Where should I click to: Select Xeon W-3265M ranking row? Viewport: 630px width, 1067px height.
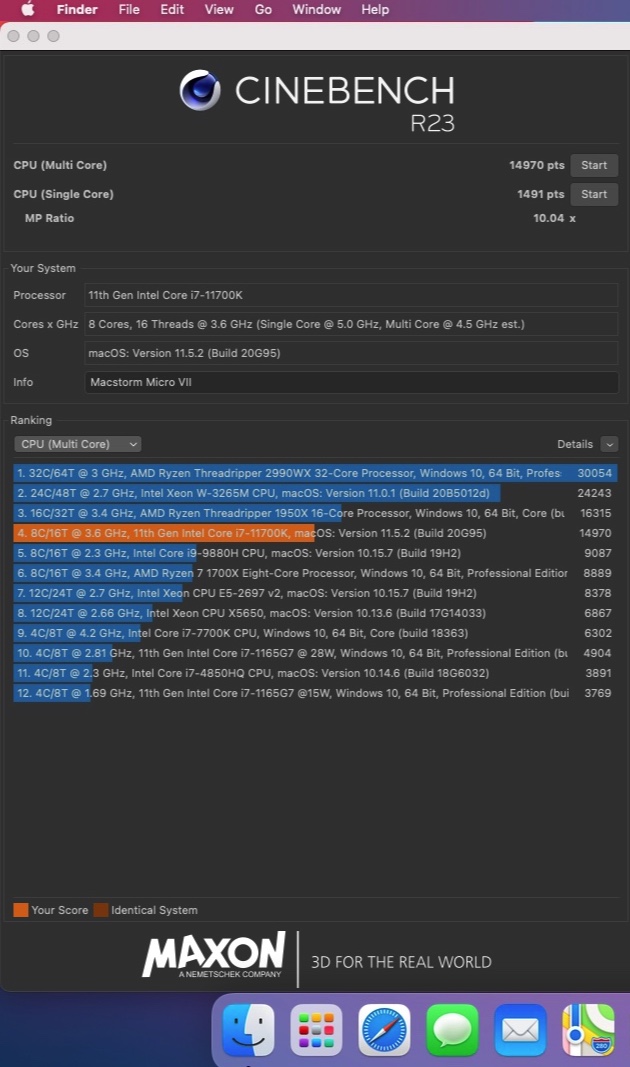tap(315, 493)
